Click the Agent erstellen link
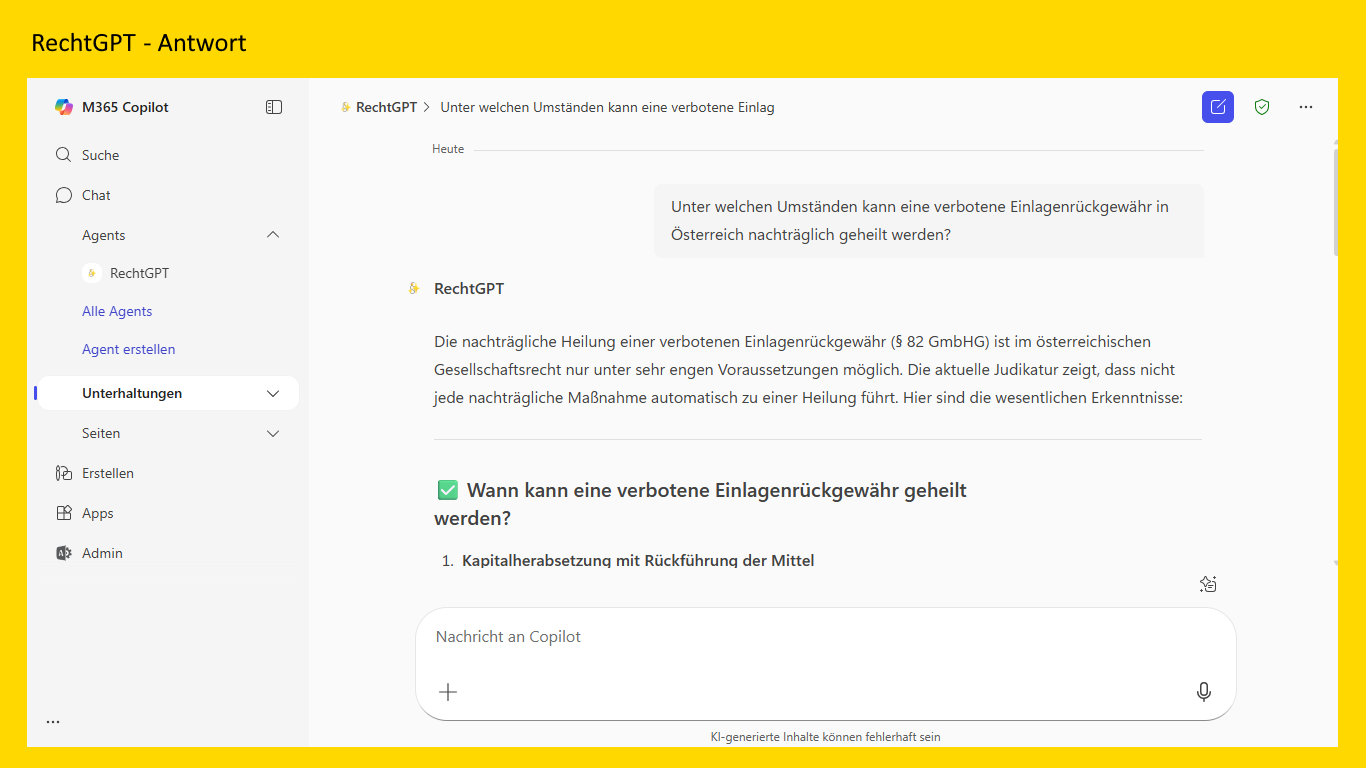Screen dimensions: 1366x768 pos(128,349)
